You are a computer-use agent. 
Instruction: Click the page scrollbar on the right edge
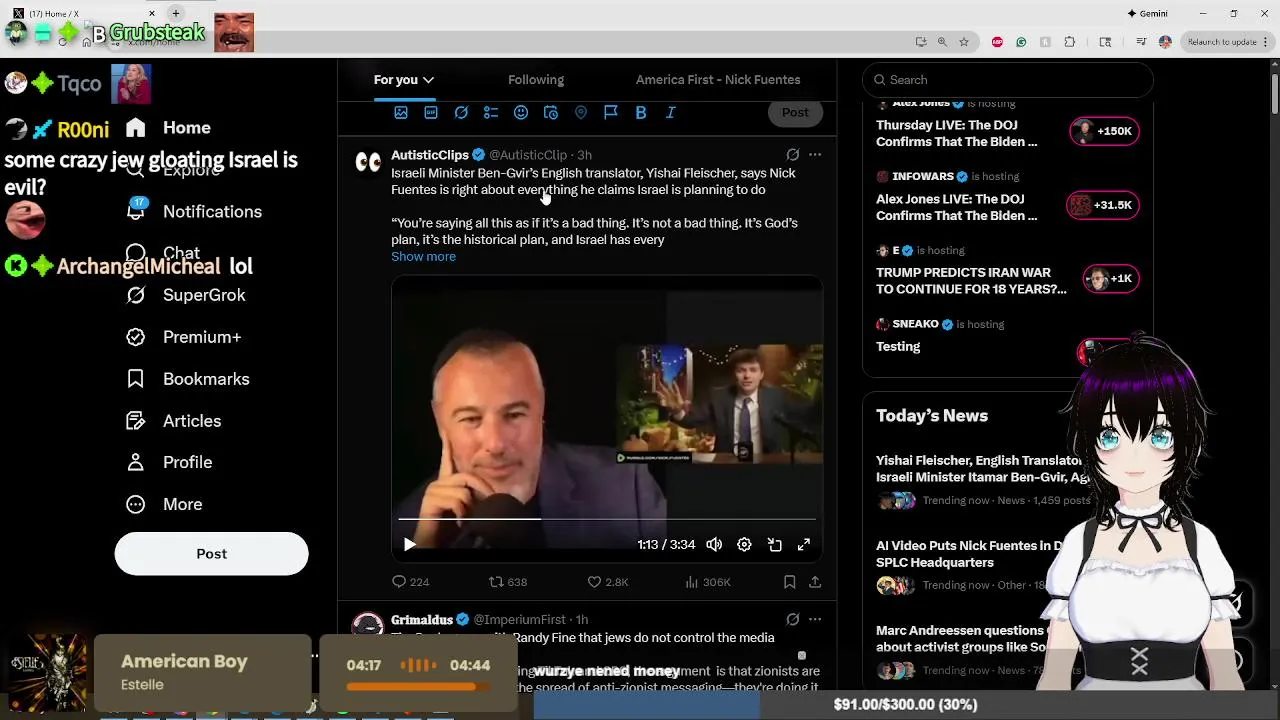click(1274, 92)
